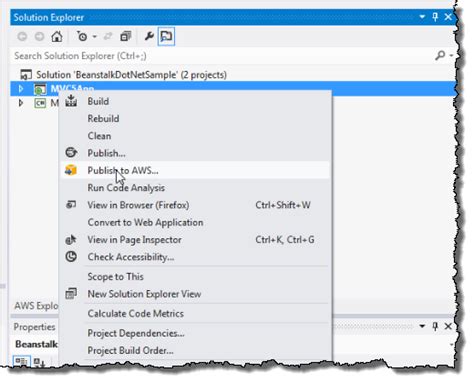Open Properties via the wrench icon
The width and height of the screenshot is (474, 382).
click(x=149, y=36)
